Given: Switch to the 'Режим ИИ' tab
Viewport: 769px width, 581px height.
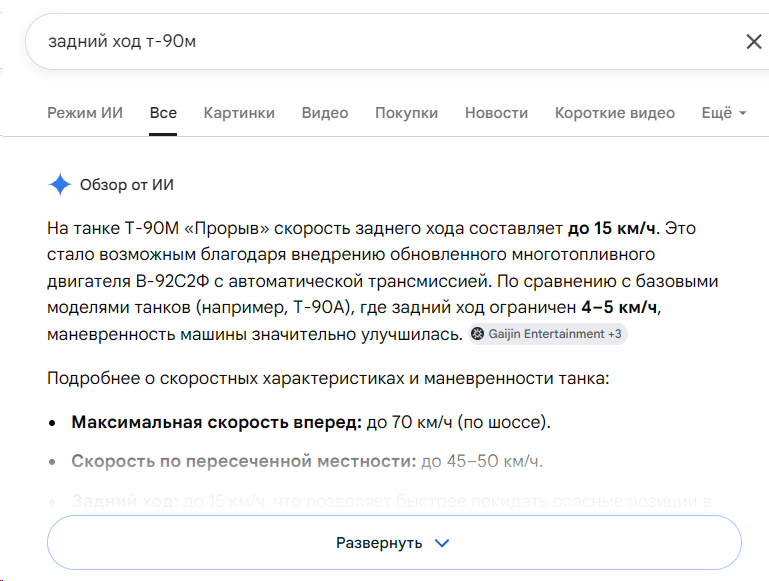Looking at the screenshot, I should click(85, 113).
